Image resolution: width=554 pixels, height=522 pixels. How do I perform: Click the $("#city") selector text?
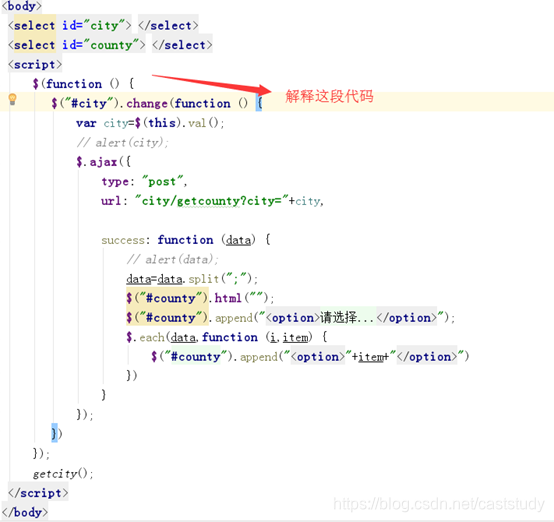click(x=85, y=103)
